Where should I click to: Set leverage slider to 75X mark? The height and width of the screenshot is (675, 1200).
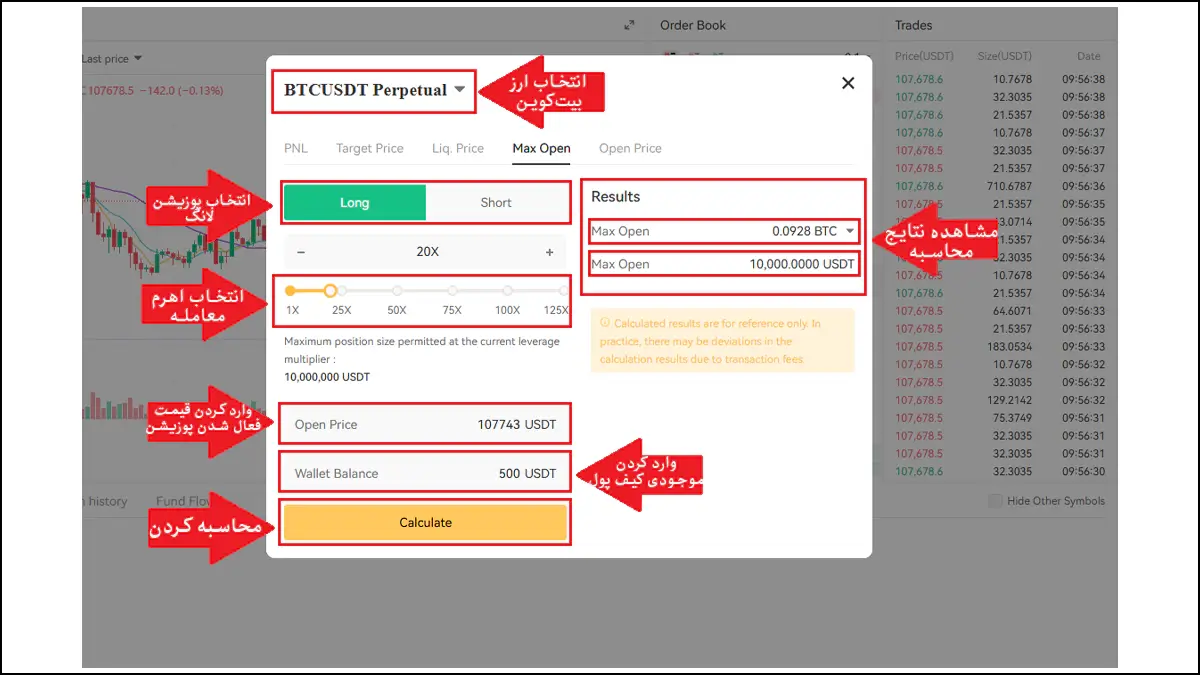point(452,291)
